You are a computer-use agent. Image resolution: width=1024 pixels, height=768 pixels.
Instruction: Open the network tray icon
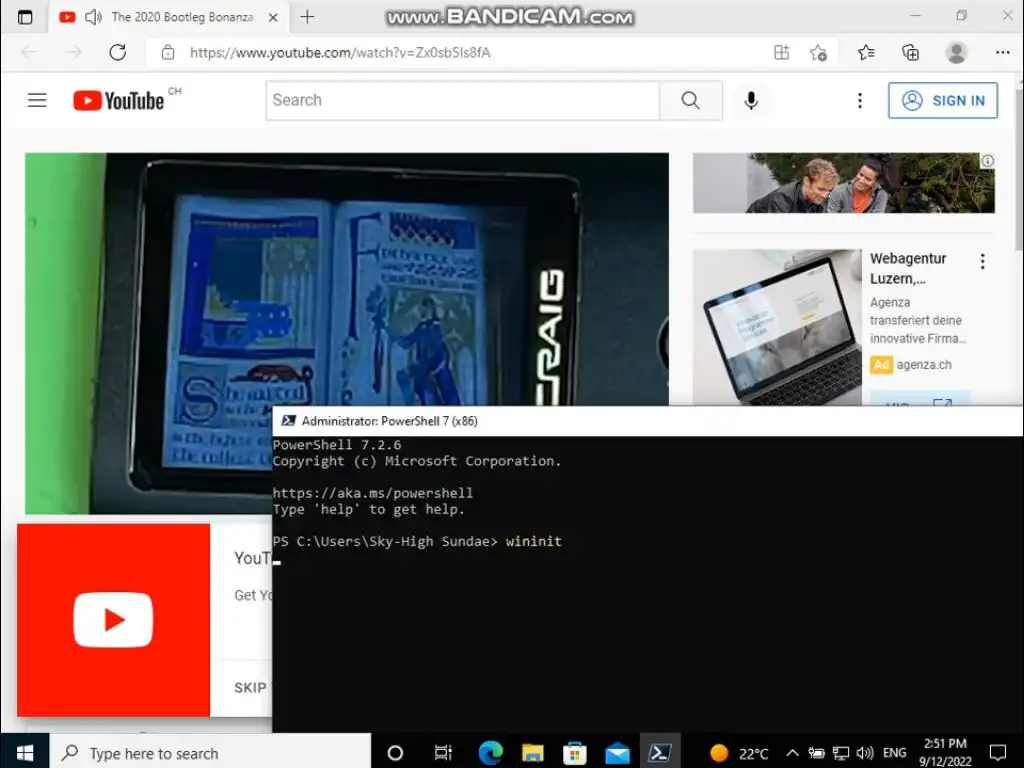(841, 753)
